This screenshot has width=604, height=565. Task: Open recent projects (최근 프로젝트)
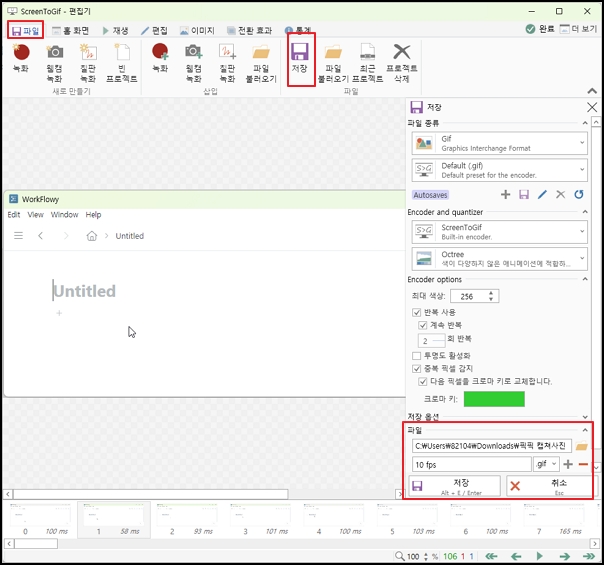[x=367, y=63]
